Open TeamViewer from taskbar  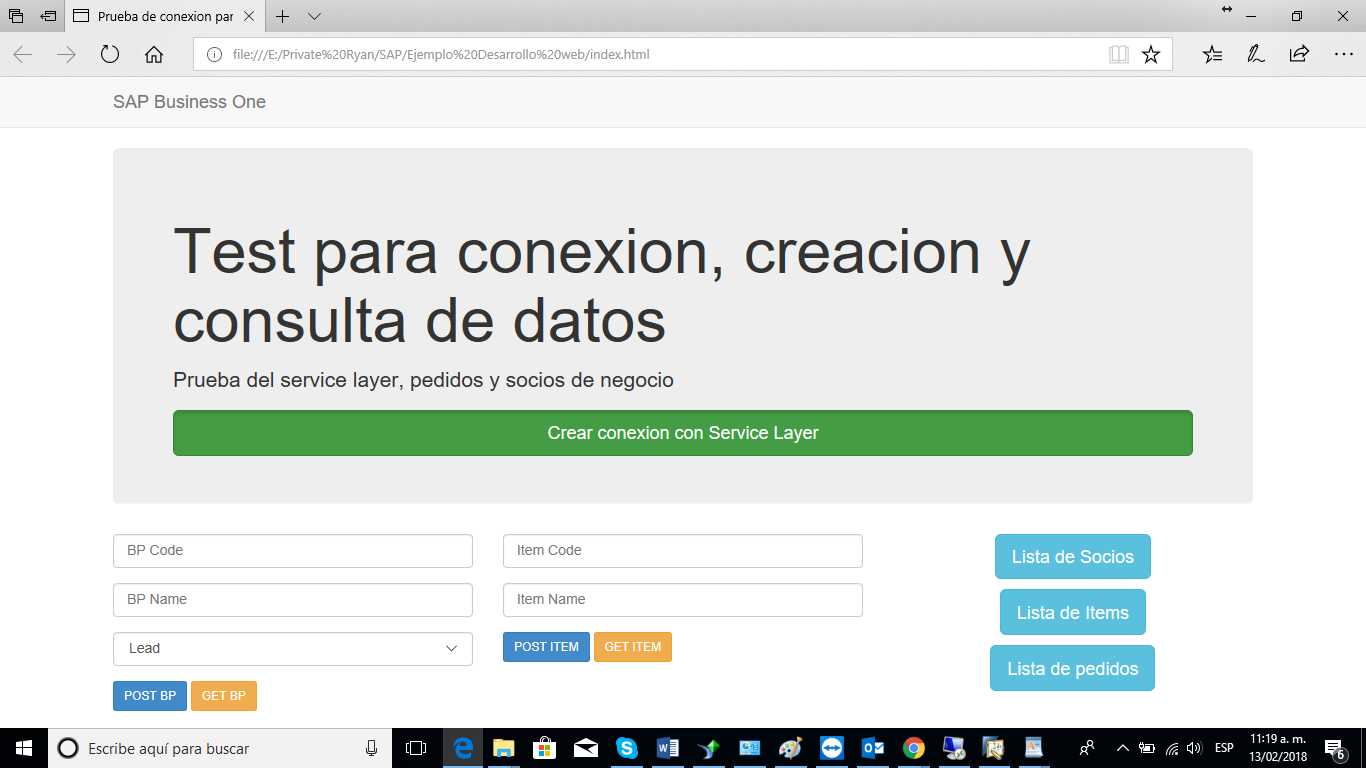click(832, 748)
